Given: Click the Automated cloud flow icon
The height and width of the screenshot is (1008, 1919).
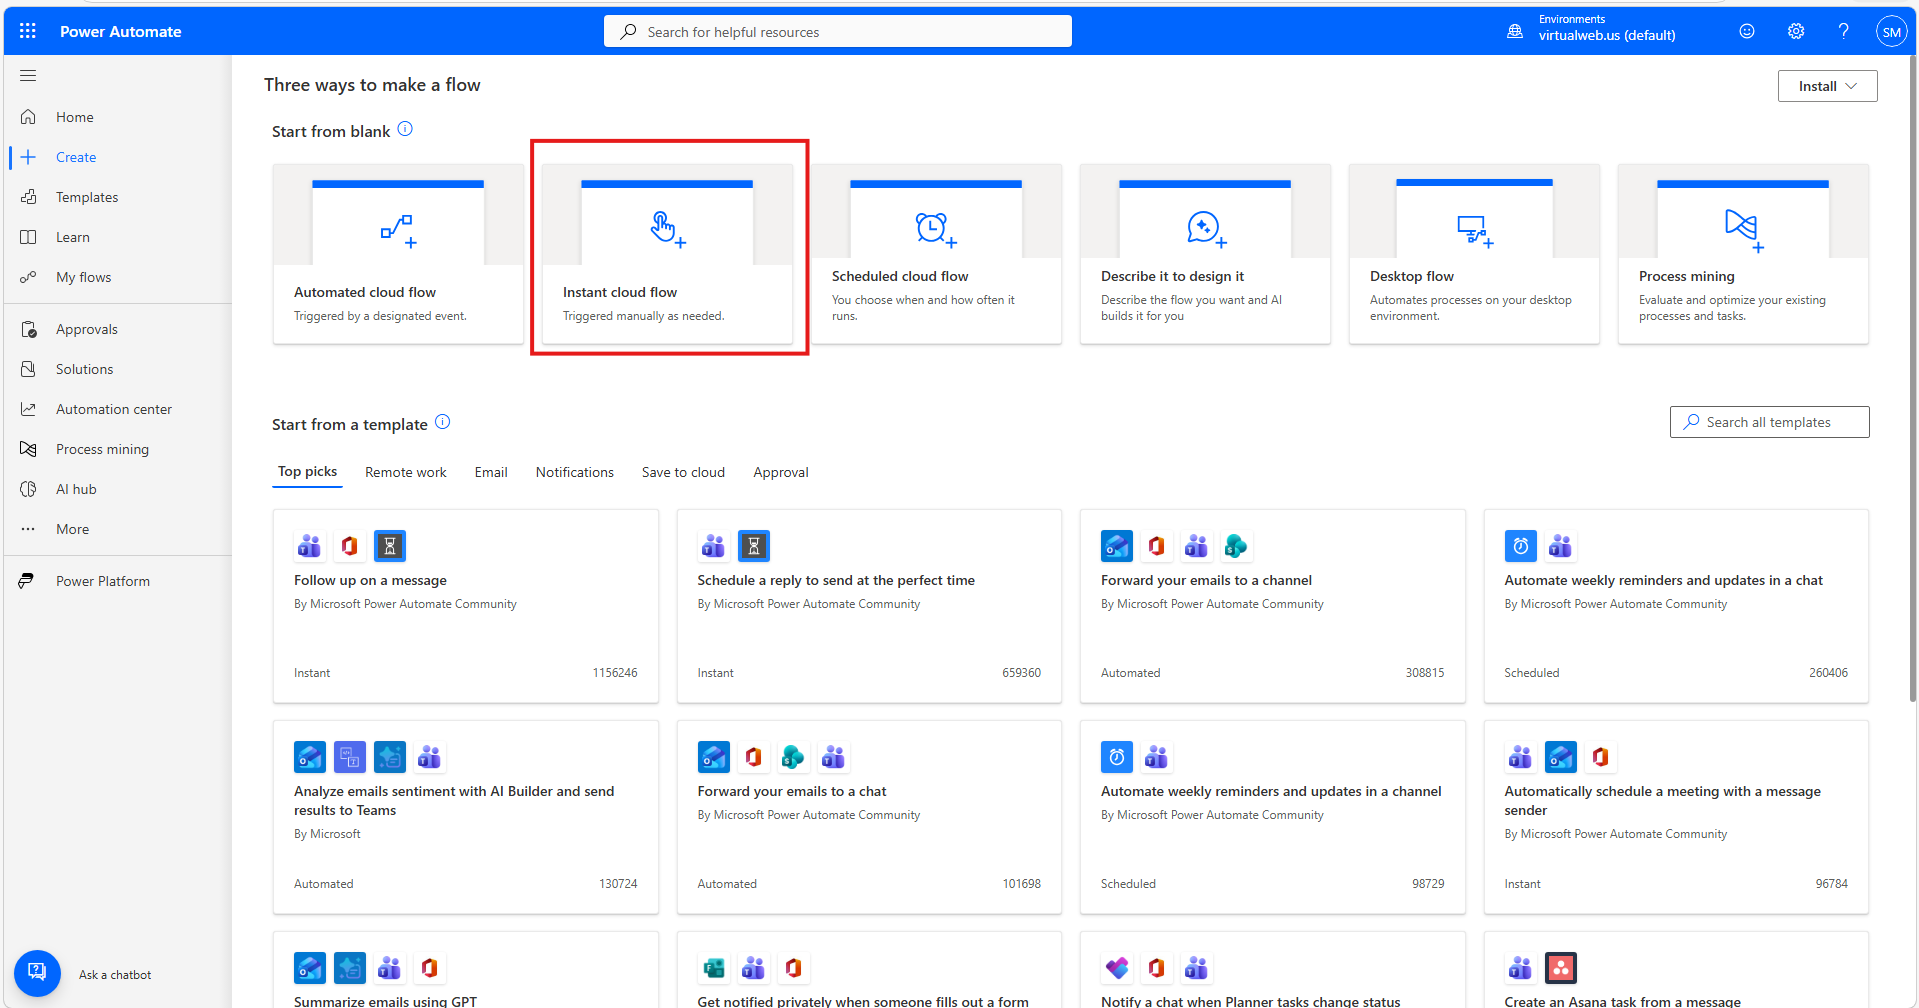Looking at the screenshot, I should tap(398, 231).
